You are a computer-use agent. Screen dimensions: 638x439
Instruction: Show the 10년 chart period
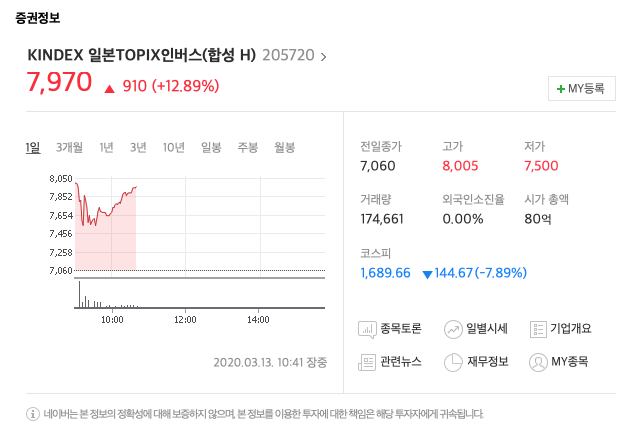coord(173,148)
